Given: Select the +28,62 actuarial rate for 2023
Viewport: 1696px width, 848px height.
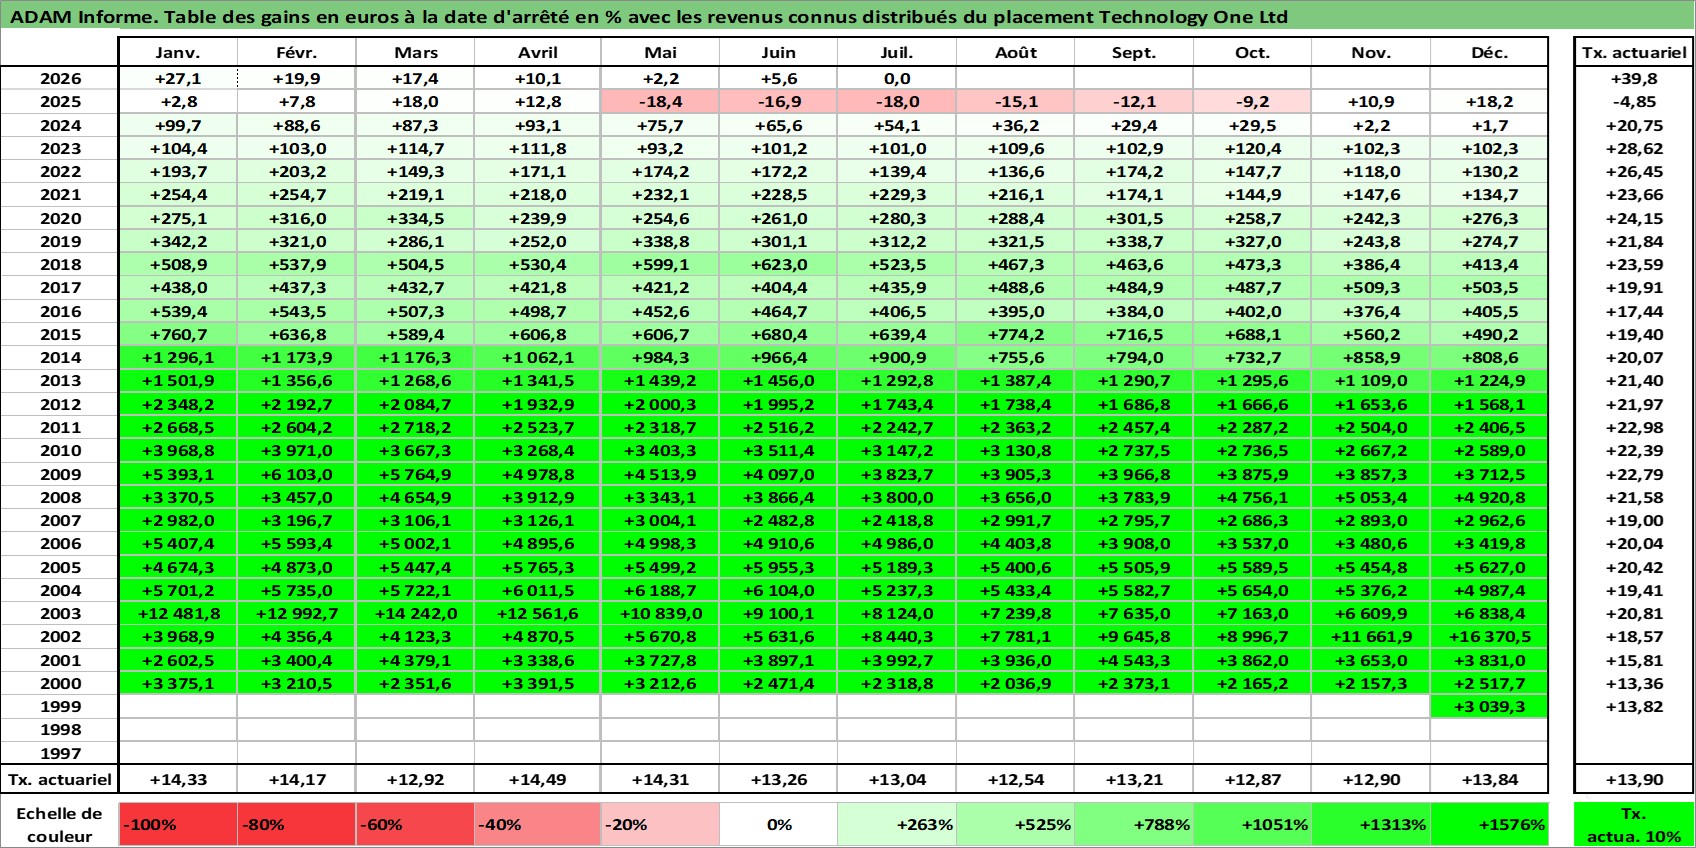Looking at the screenshot, I should pos(1634,148).
